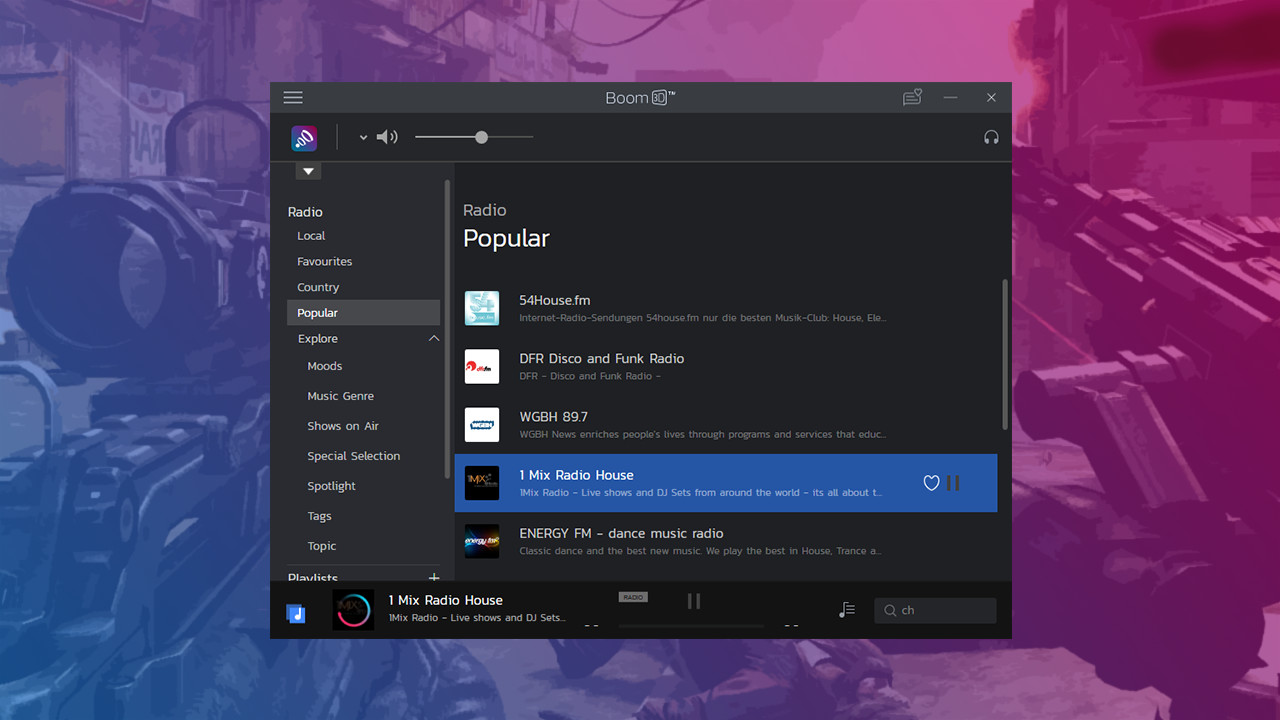Select Favourites under Radio
This screenshot has height=720, width=1280.
[x=324, y=261]
